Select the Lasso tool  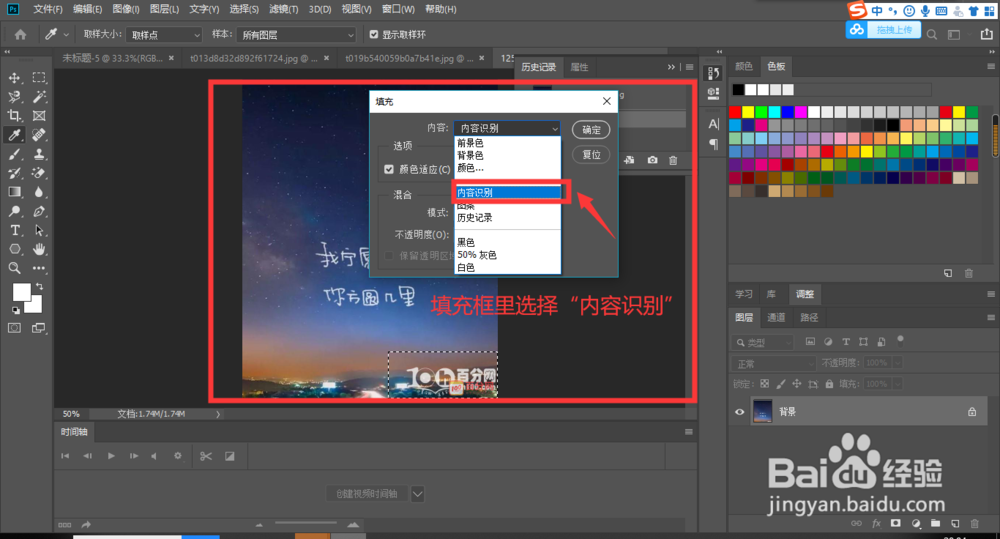tap(14, 97)
